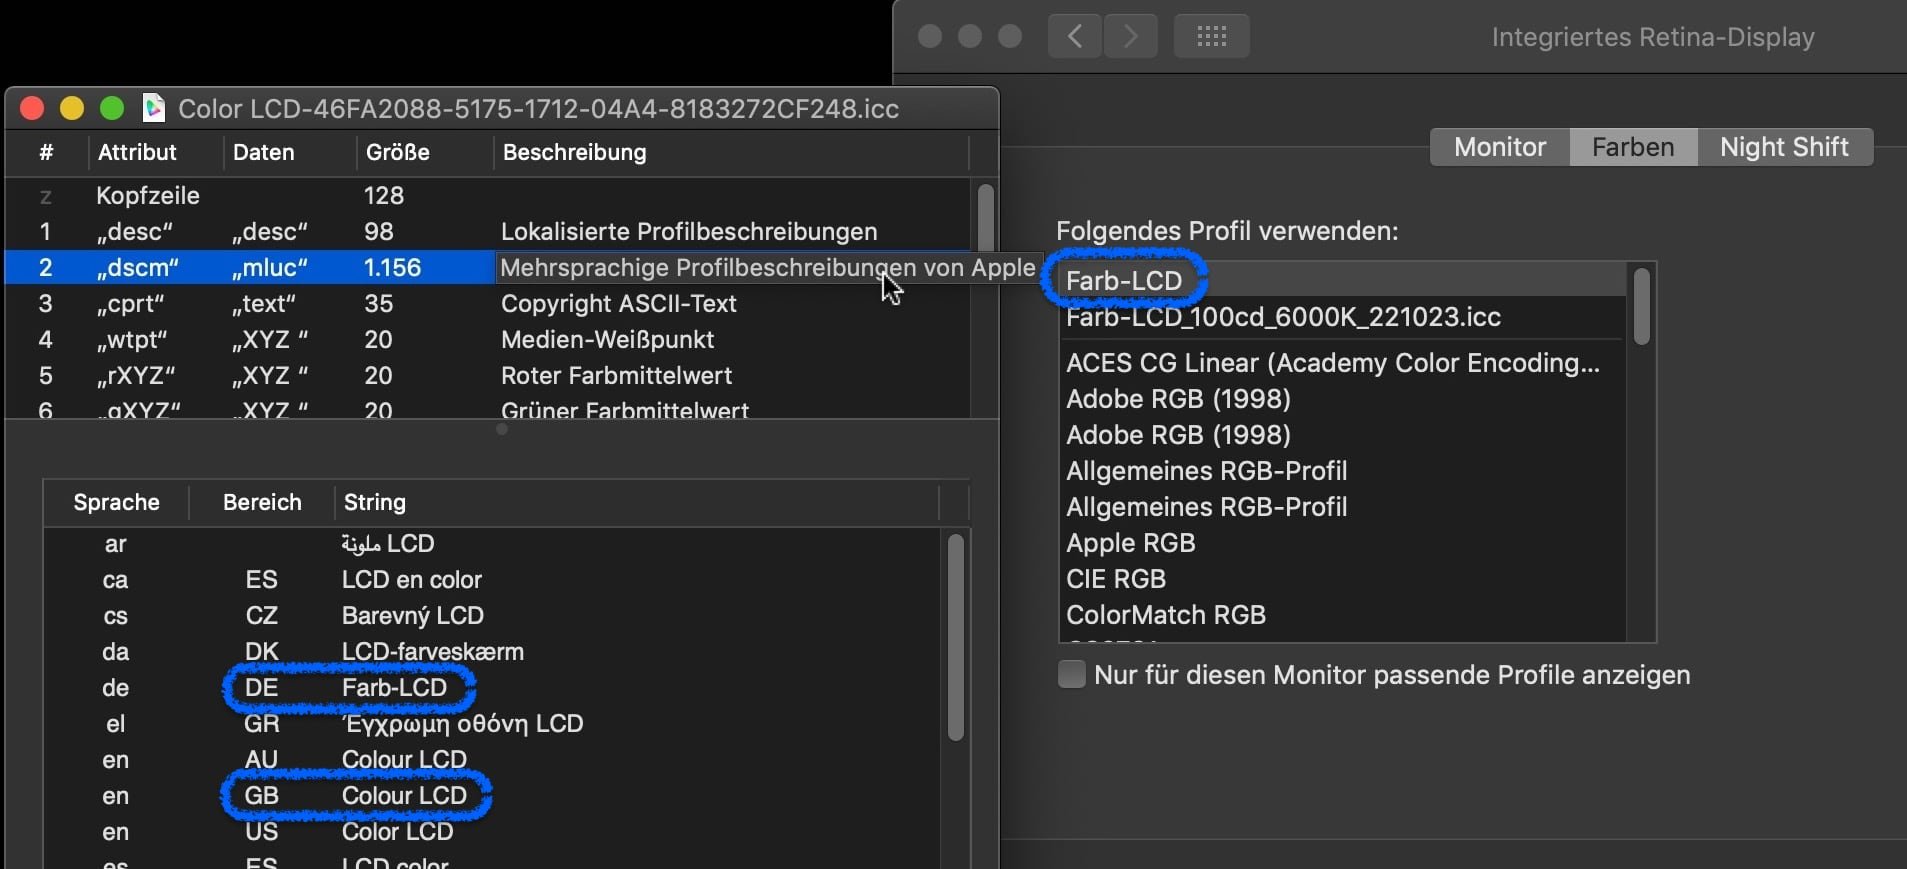This screenshot has width=1907, height=869.
Task: Click the language list vertical scrollbar
Action: (955, 637)
